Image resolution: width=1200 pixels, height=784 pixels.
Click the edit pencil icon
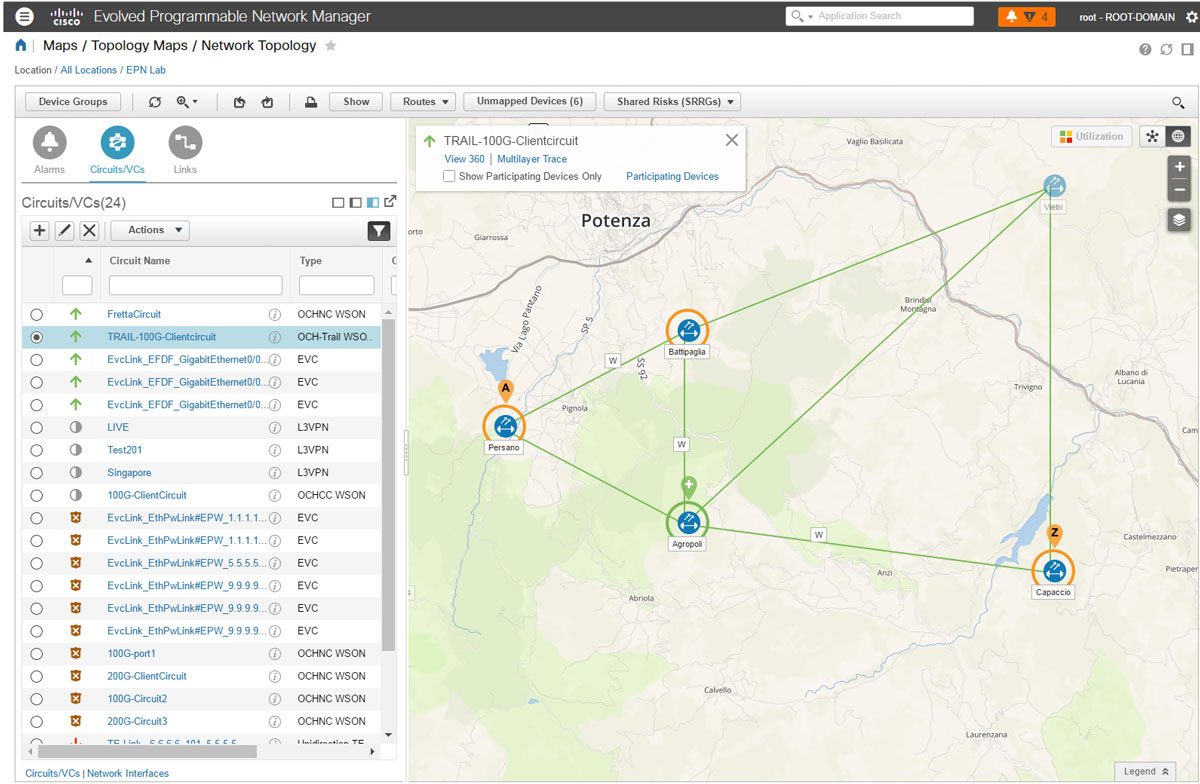(64, 231)
